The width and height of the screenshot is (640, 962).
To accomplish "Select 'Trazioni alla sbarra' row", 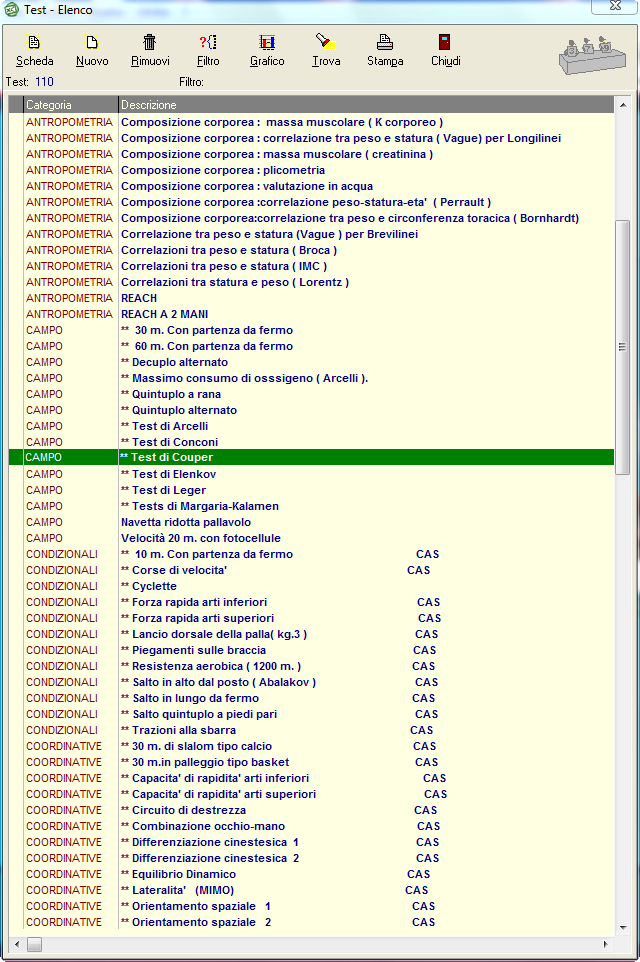I will pos(311,729).
